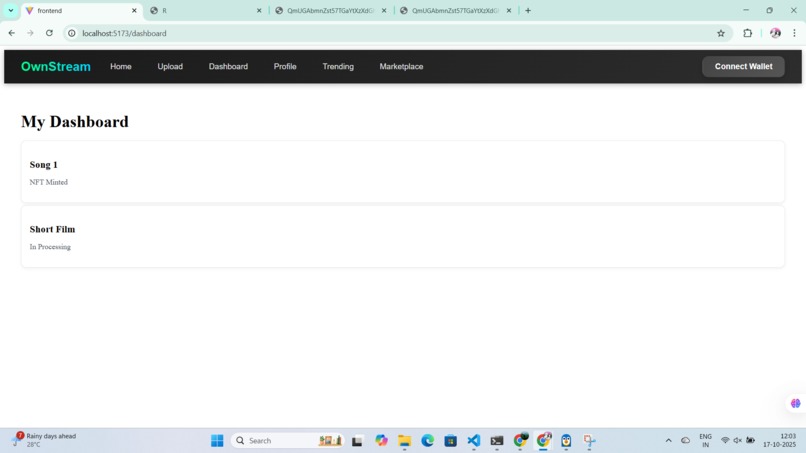The height and width of the screenshot is (453, 806).
Task: Click the In Processing status text
Action: pos(50,247)
